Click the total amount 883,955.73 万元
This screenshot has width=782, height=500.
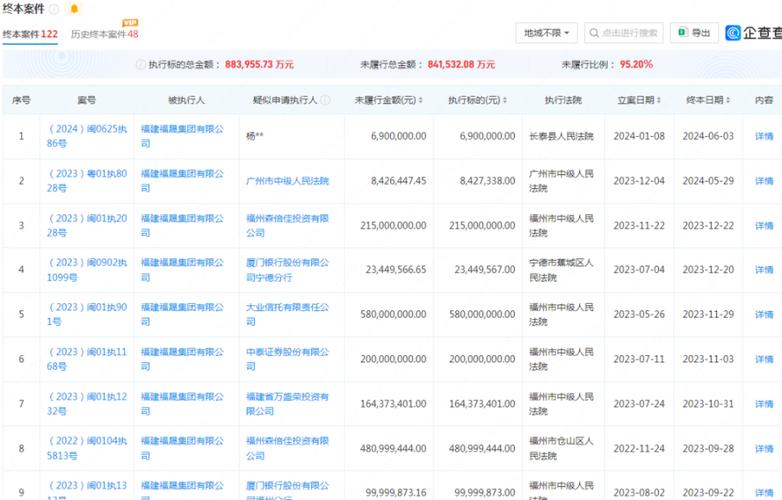[259, 64]
